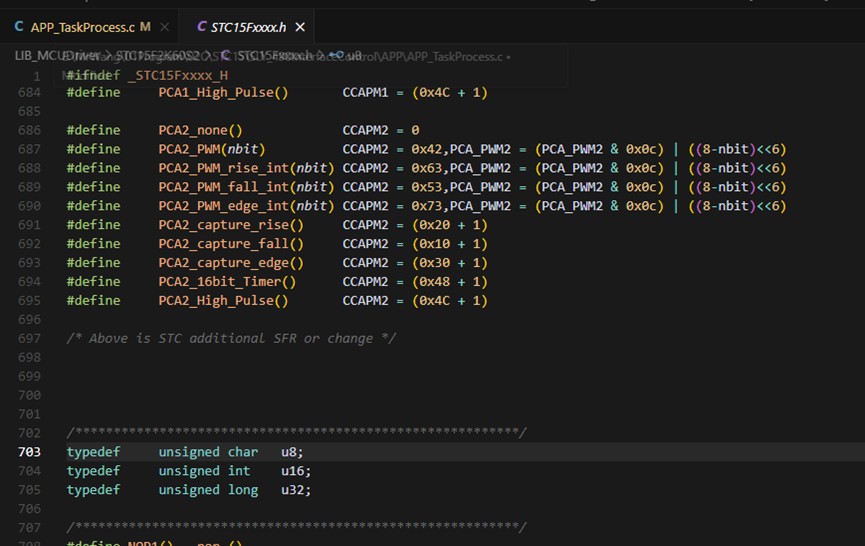Click the PCA2_PWM(nbit) macro on line 687
The width and height of the screenshot is (865, 546).
point(212,149)
